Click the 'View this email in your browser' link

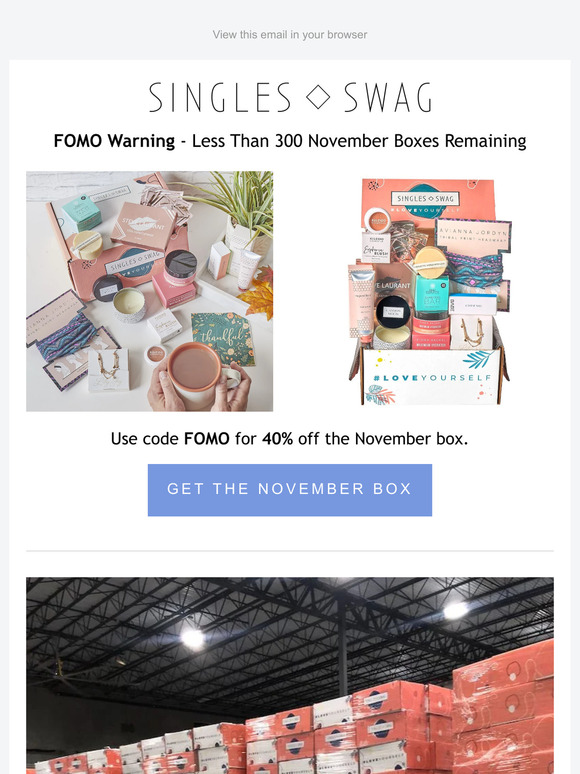[290, 35]
